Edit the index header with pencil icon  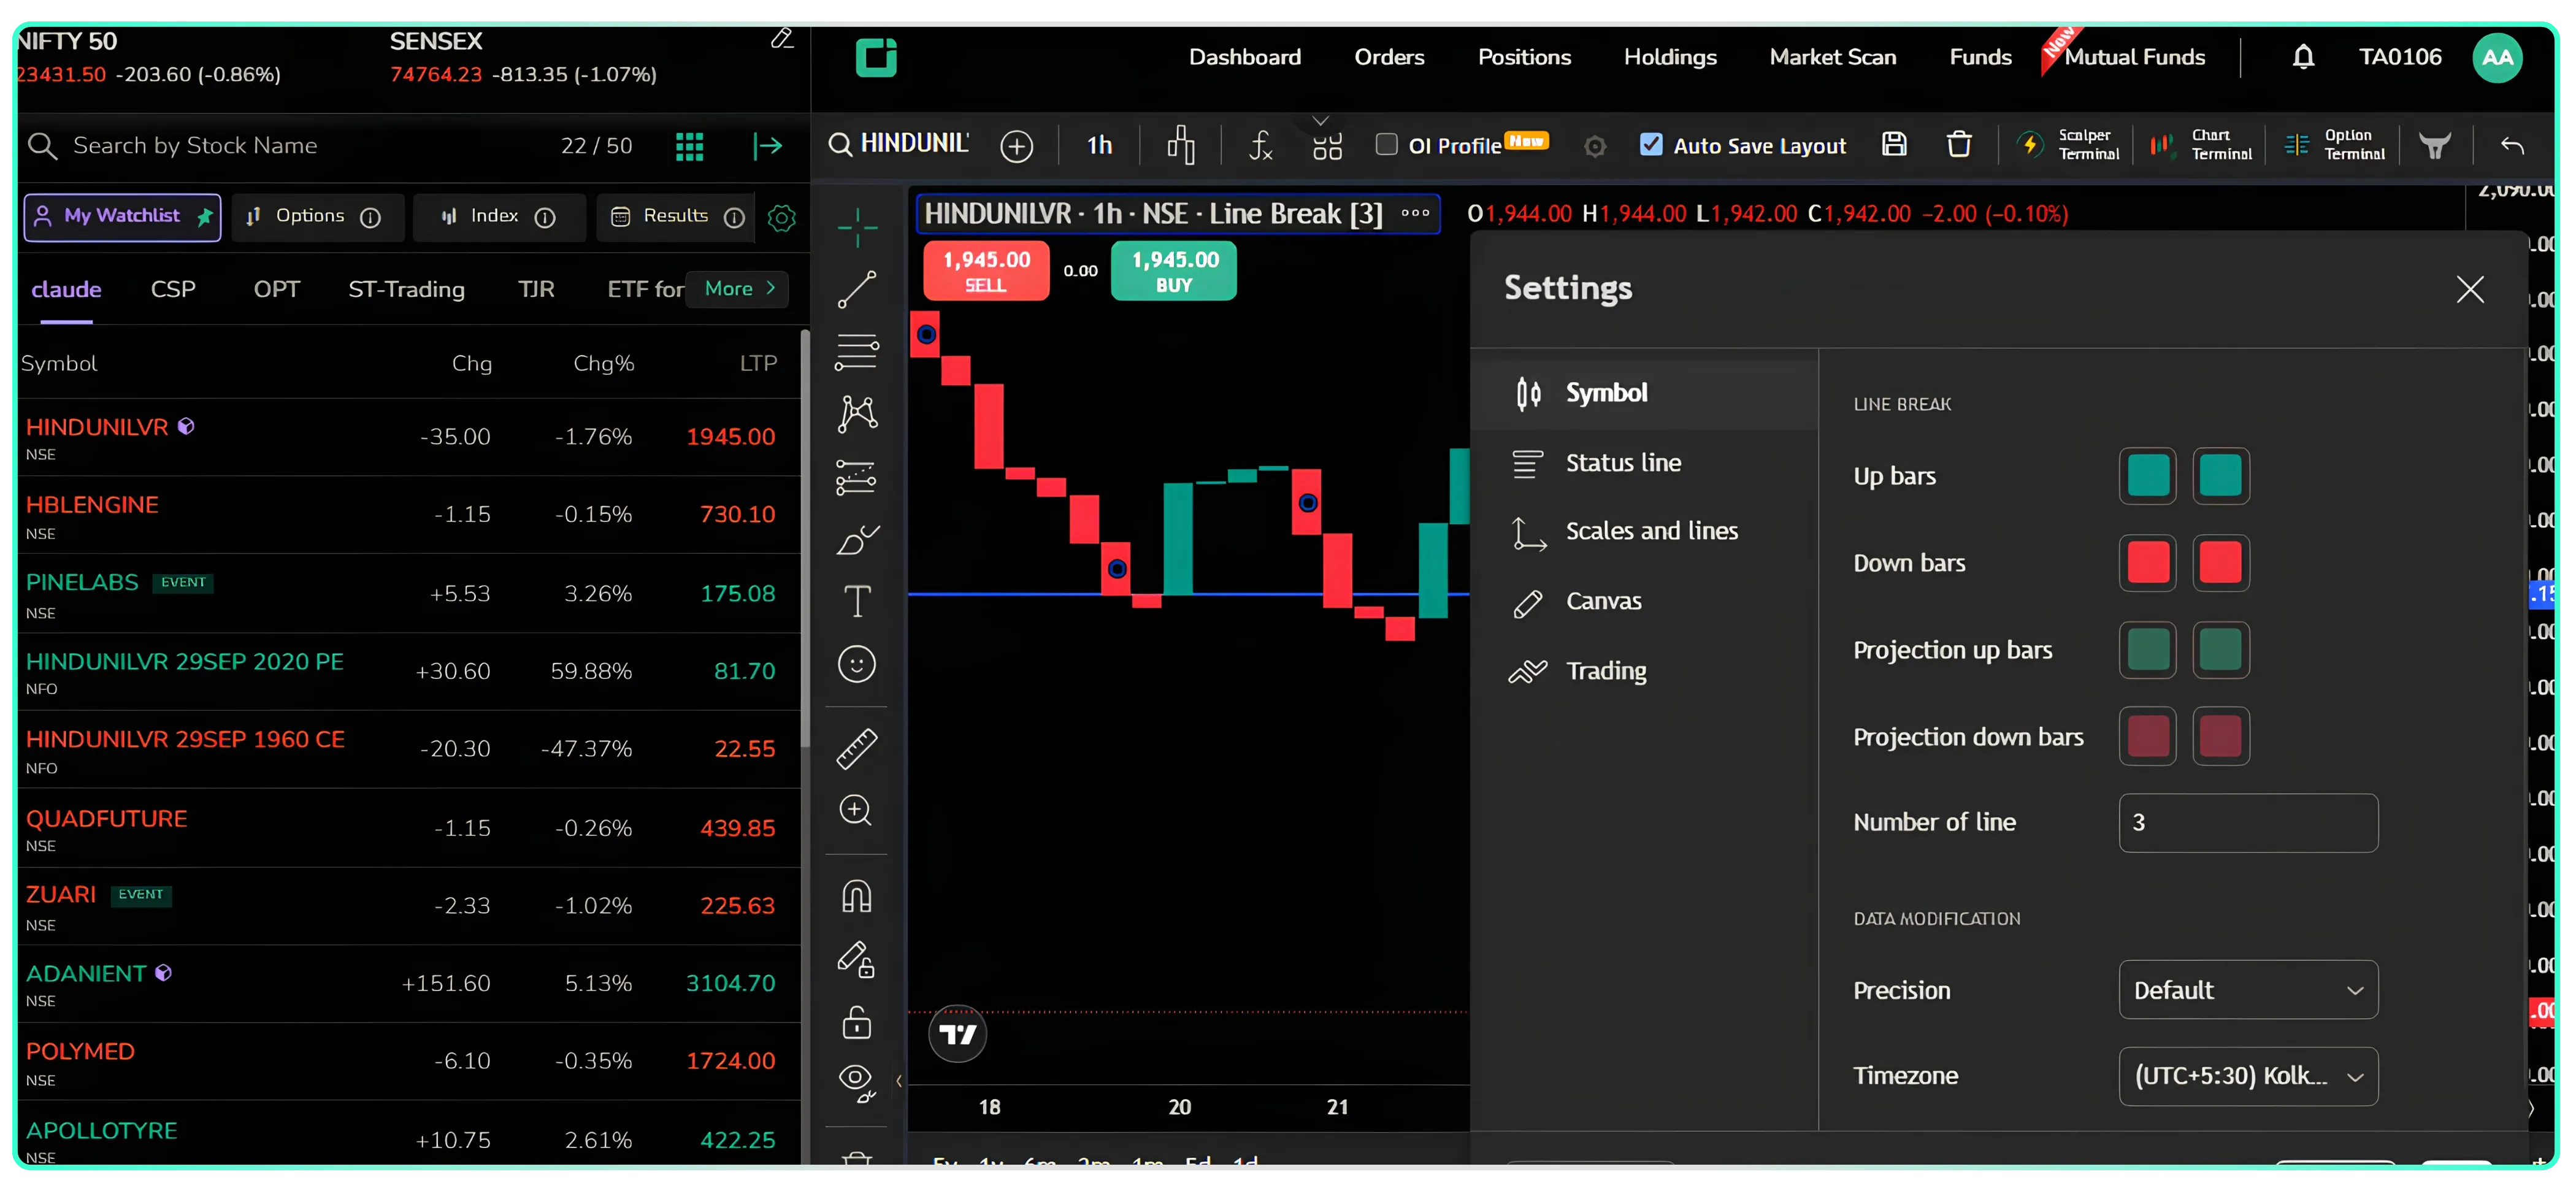(782, 39)
